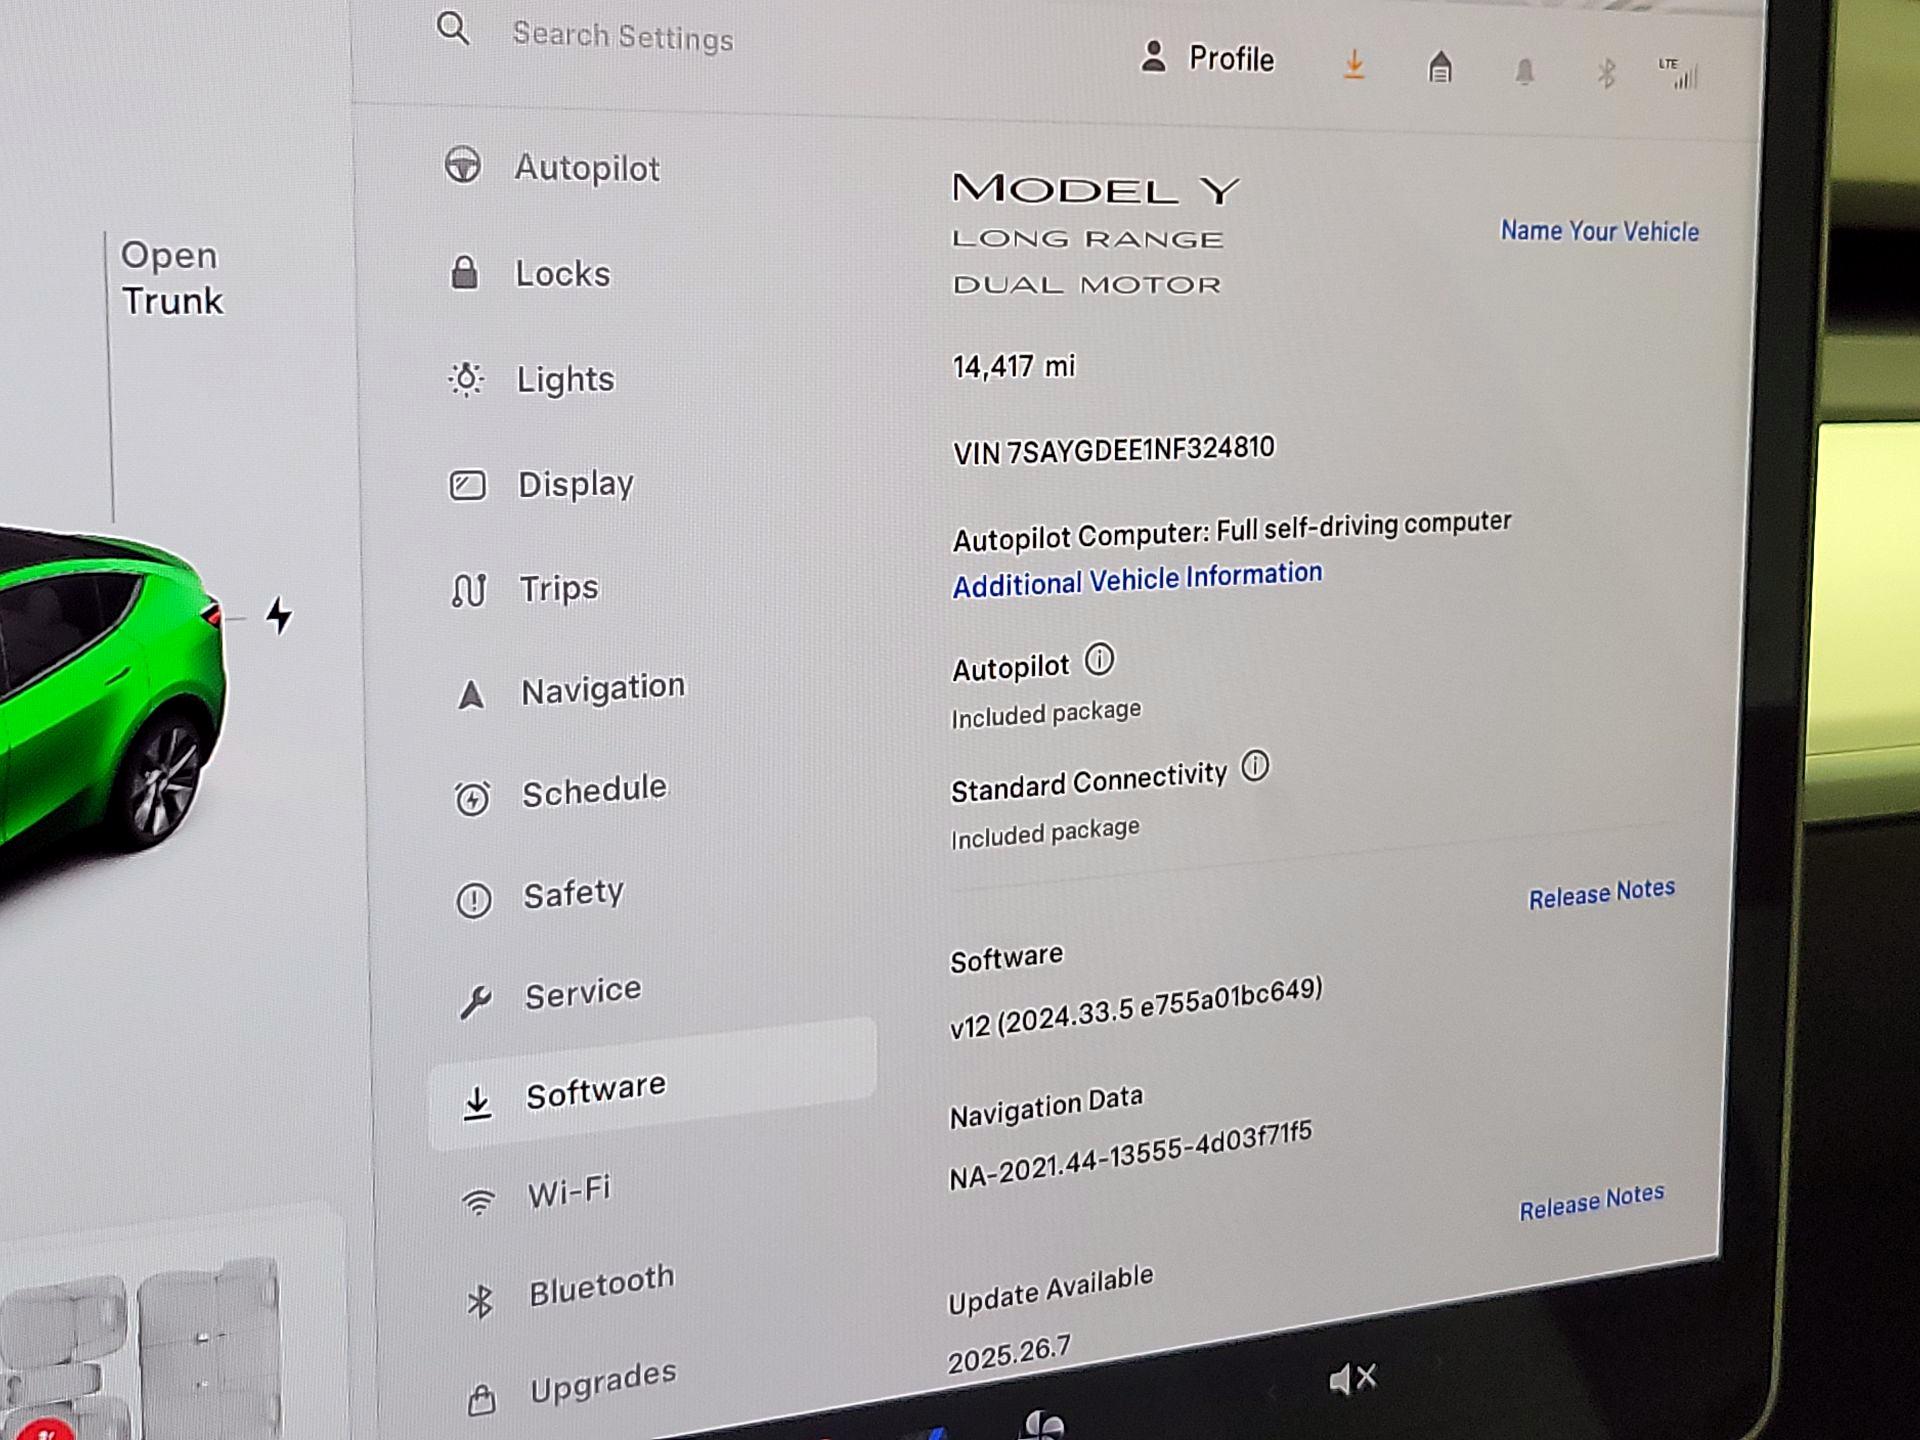
Task: Click the Wi-Fi signal icon
Action: point(480,1202)
